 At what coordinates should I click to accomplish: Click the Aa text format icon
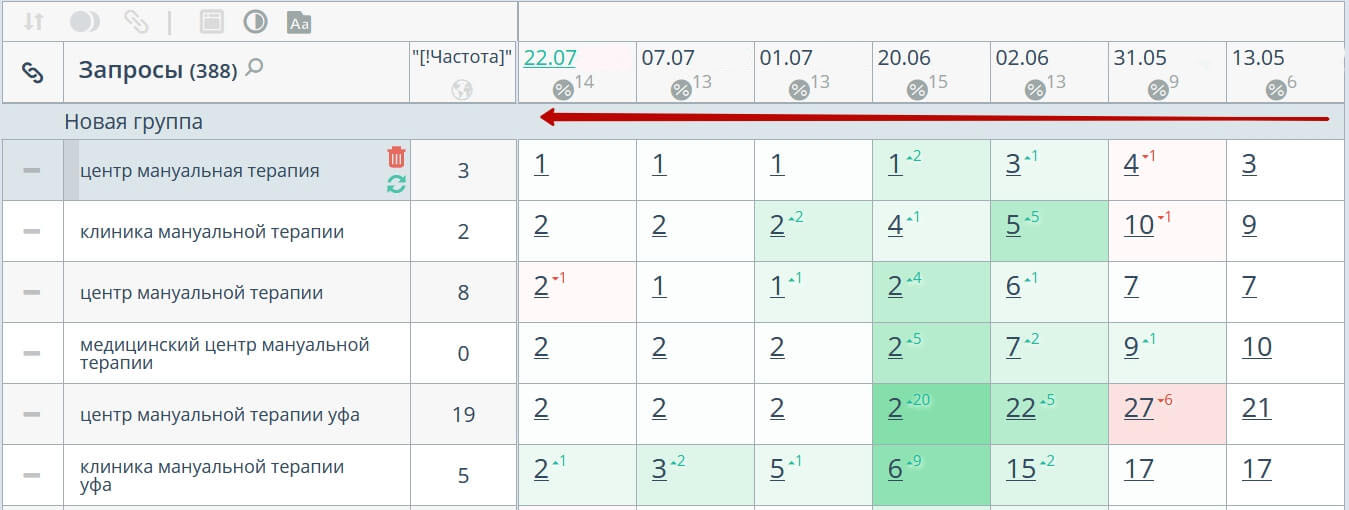tap(298, 22)
